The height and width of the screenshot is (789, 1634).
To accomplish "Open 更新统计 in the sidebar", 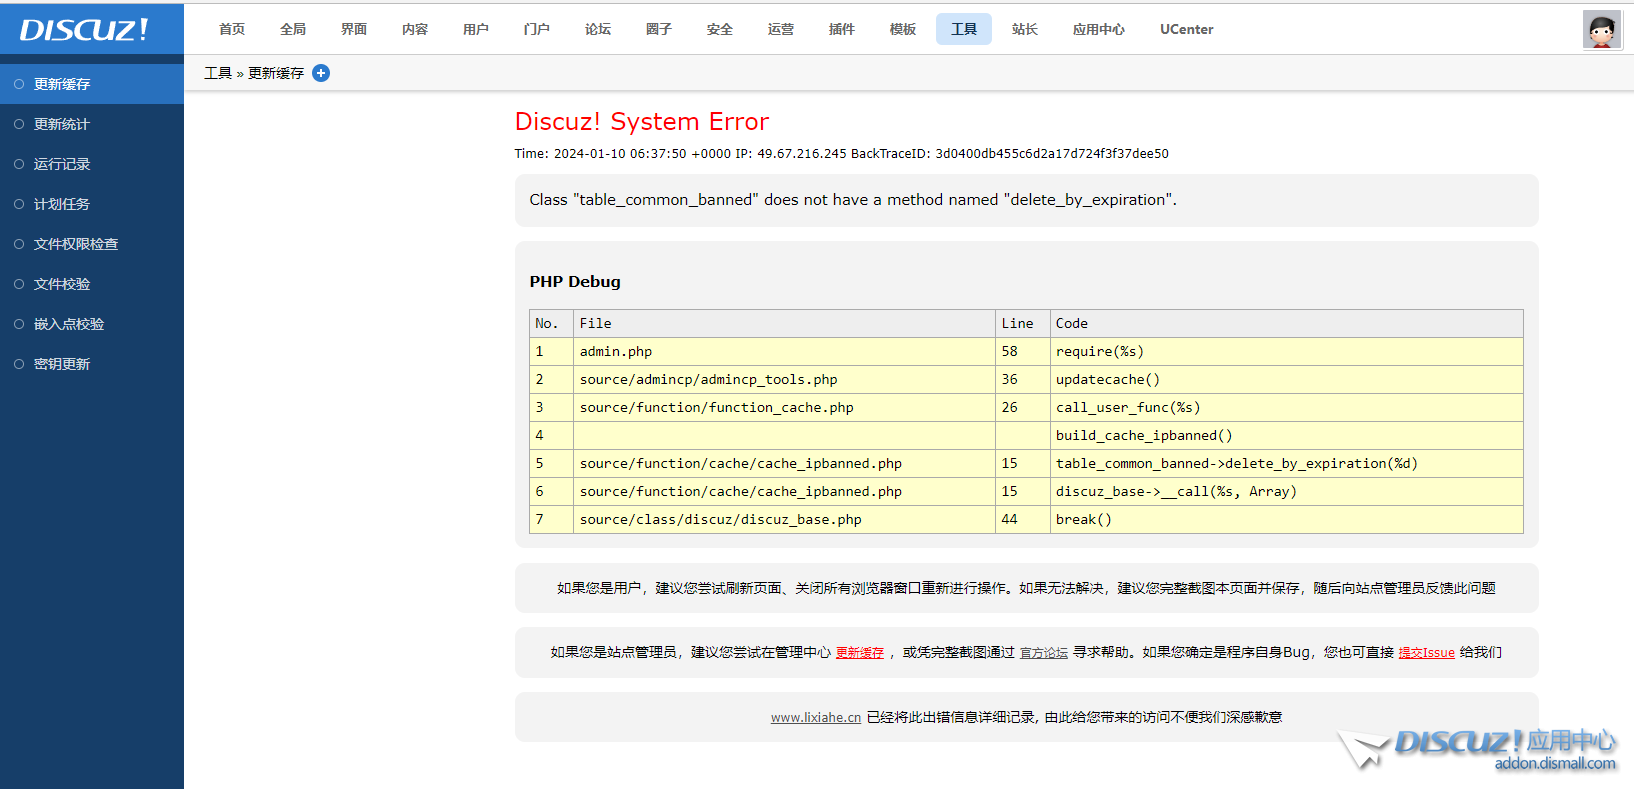I will 62,124.
